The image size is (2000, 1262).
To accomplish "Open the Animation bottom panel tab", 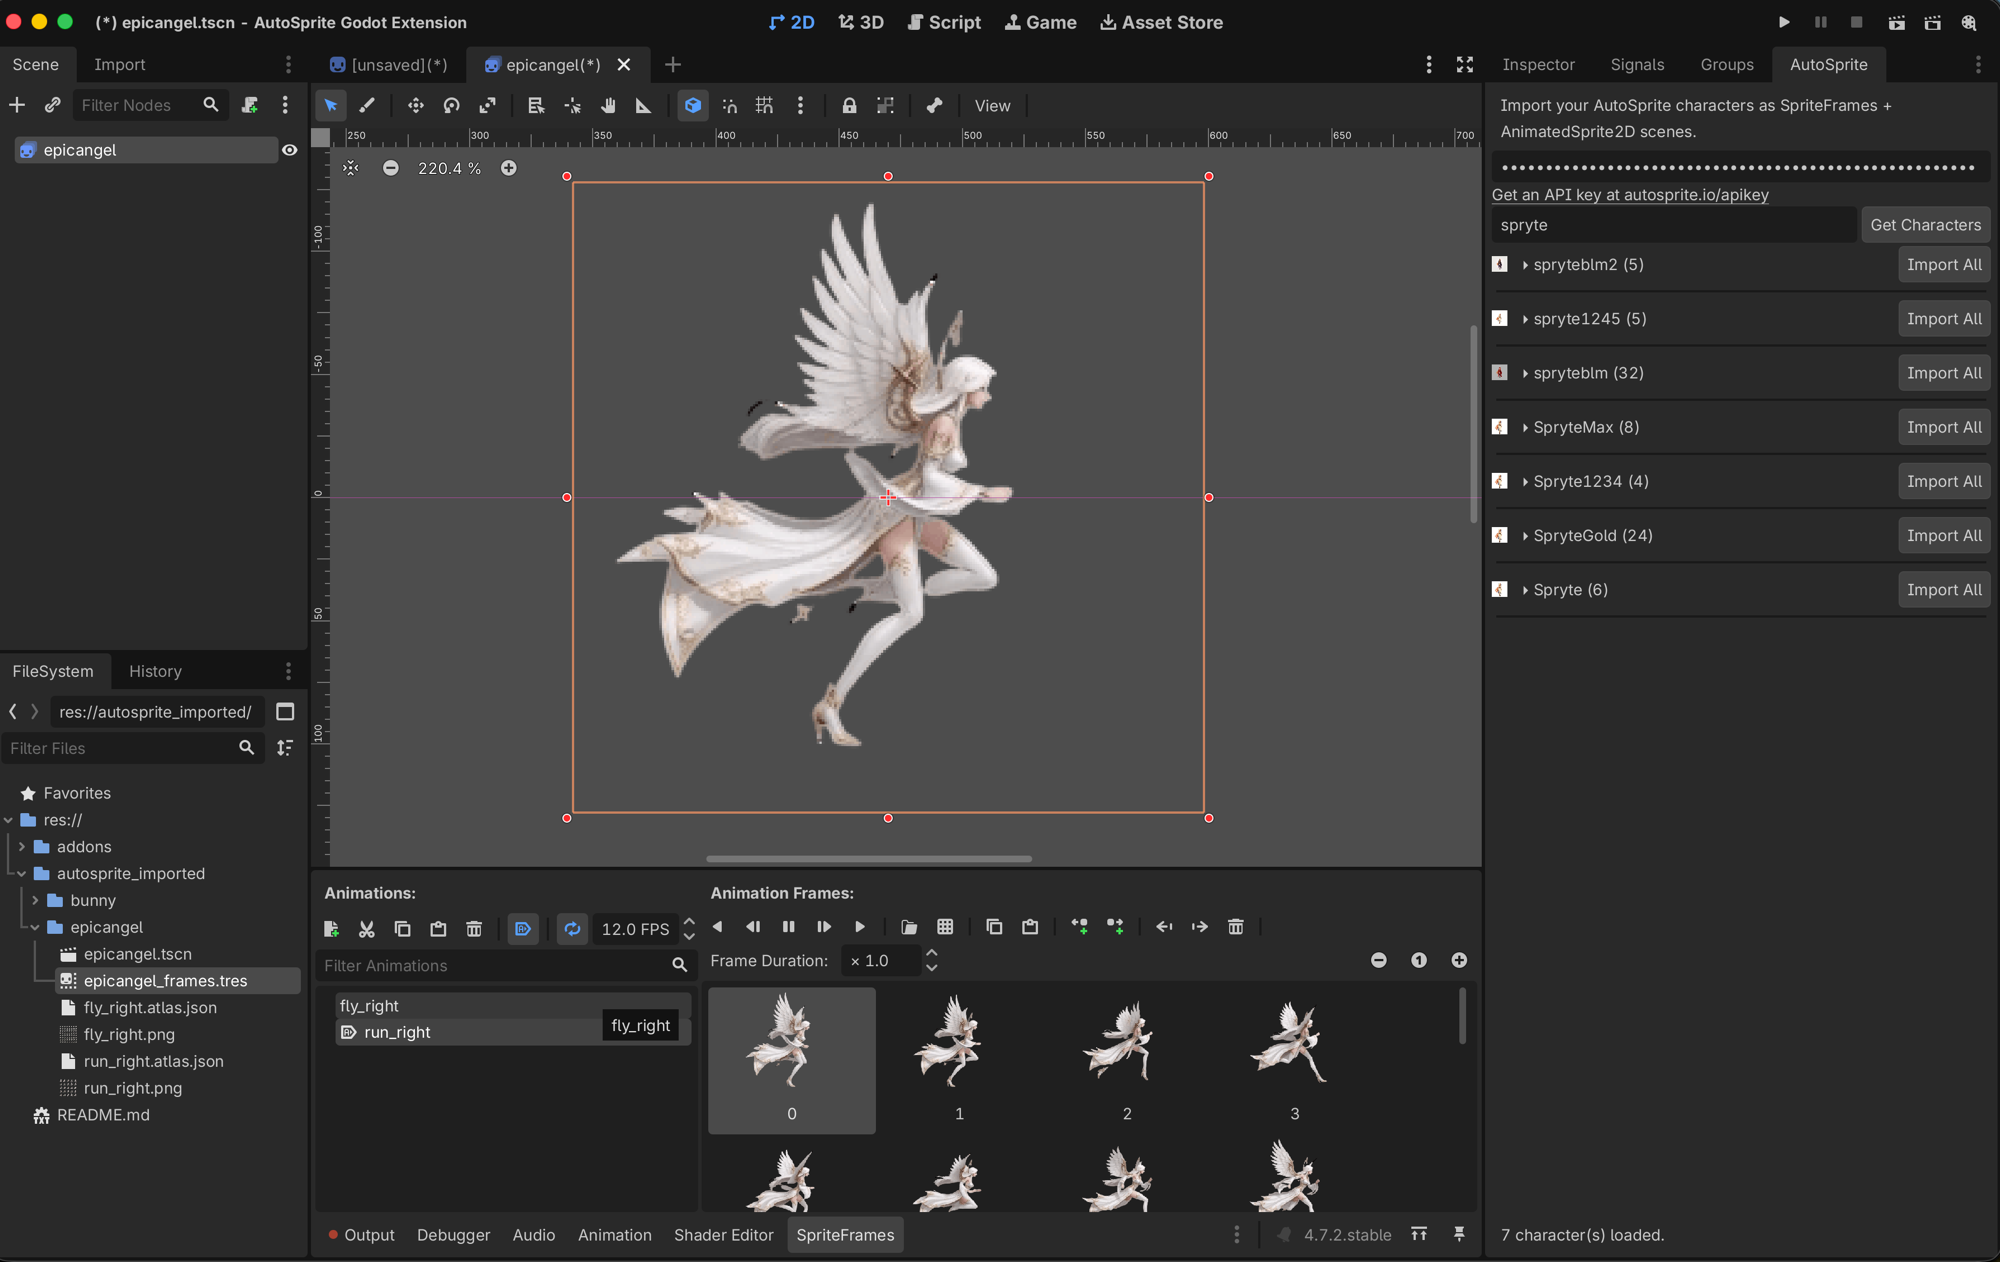I will point(614,1235).
